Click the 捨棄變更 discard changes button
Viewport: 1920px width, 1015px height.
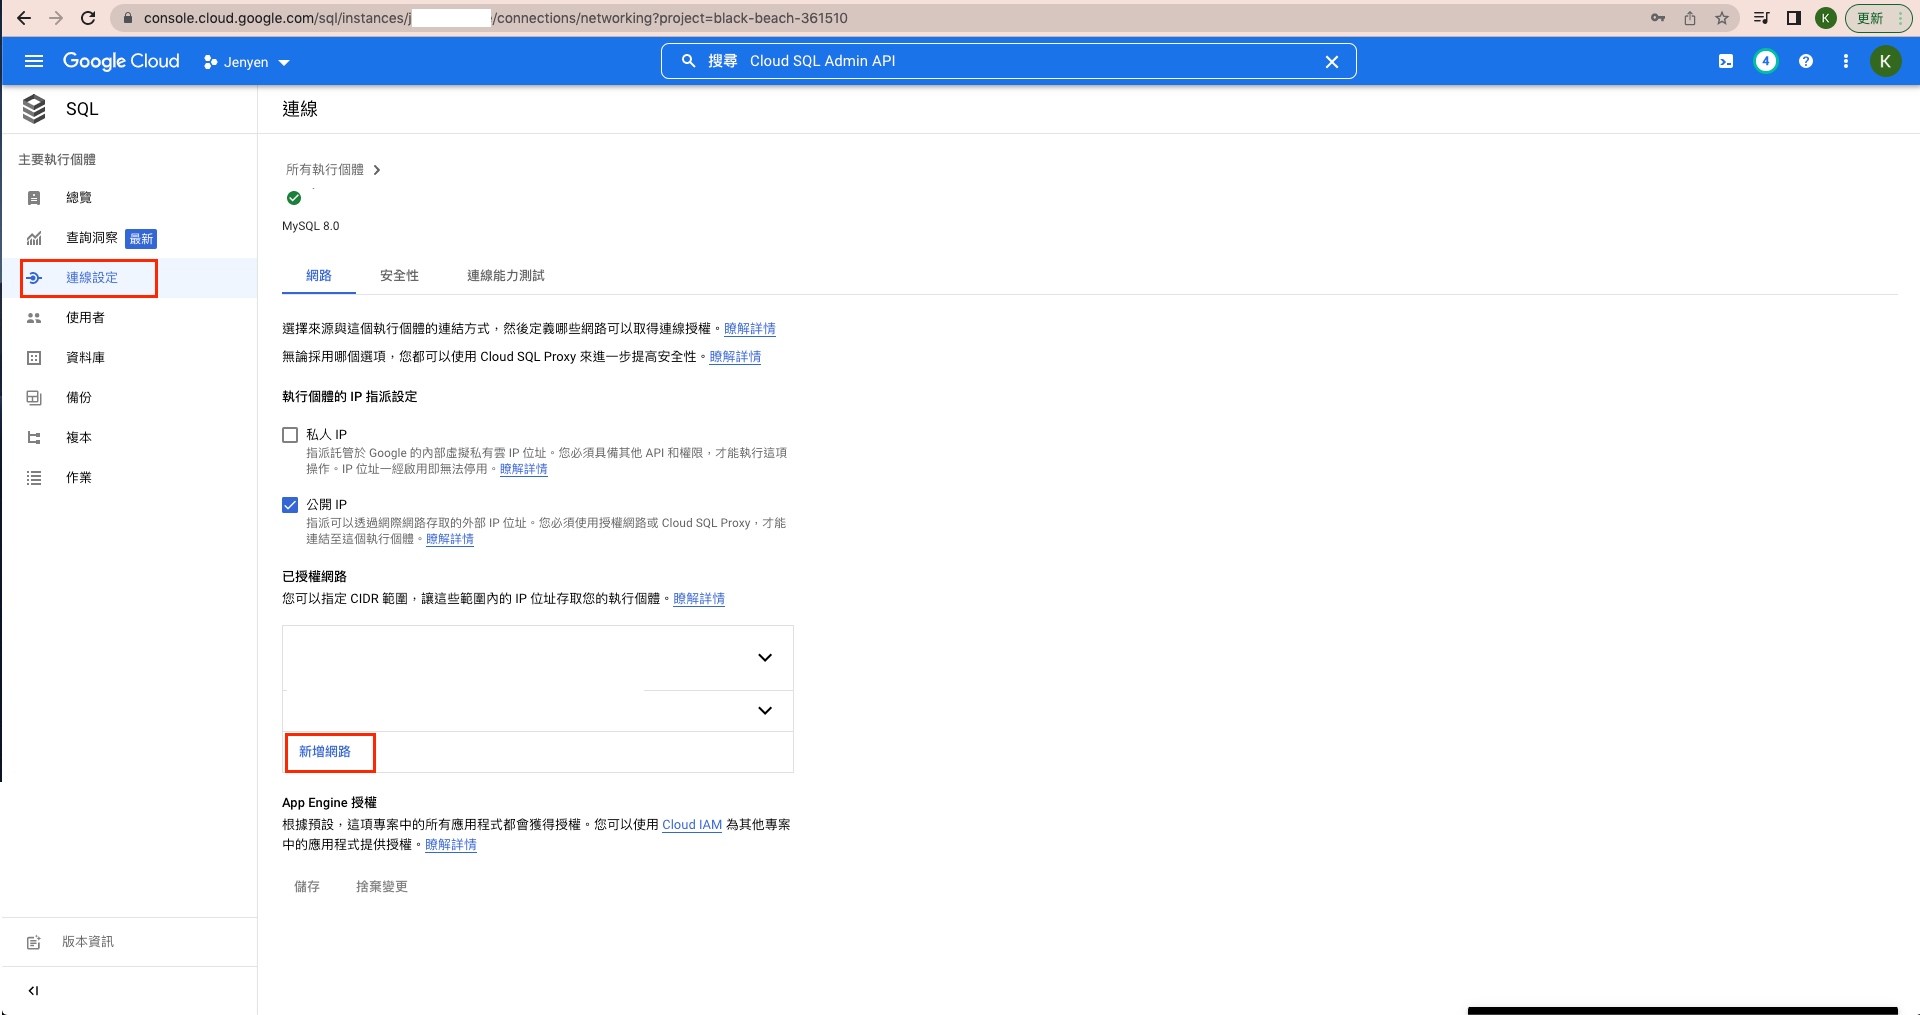382,887
